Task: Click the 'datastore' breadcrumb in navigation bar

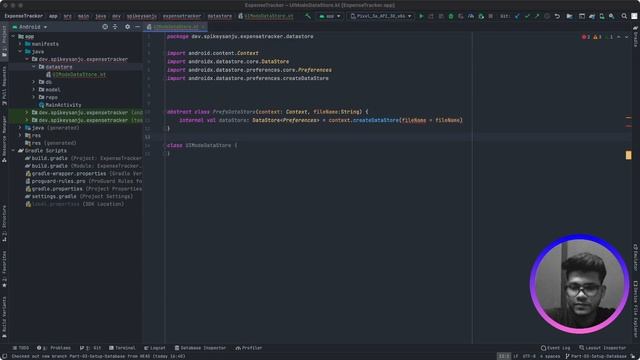Action: coord(220,16)
